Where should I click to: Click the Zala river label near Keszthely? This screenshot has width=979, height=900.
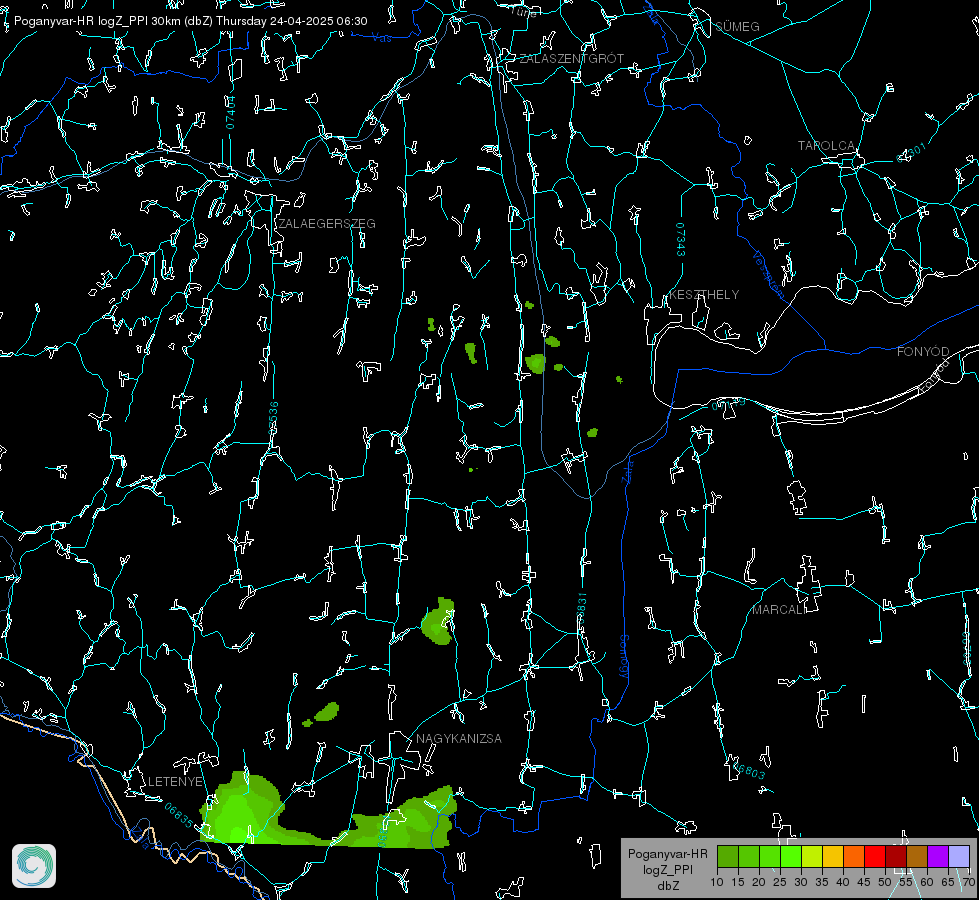pyautogui.click(x=628, y=470)
